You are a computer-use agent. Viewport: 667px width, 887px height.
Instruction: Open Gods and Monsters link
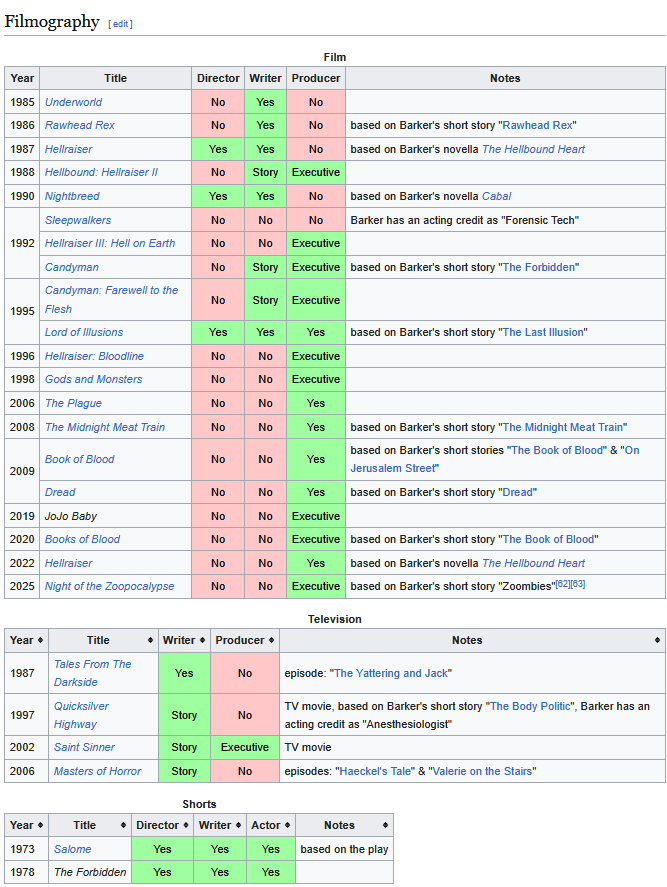tap(93, 380)
